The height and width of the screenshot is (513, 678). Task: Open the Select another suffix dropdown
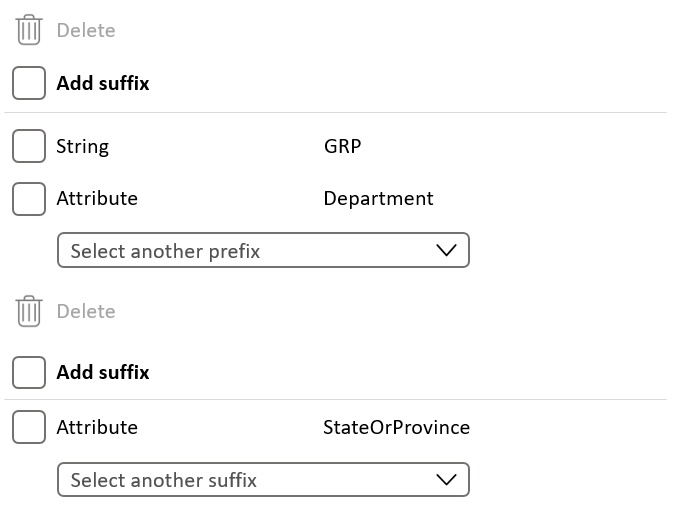(x=263, y=480)
